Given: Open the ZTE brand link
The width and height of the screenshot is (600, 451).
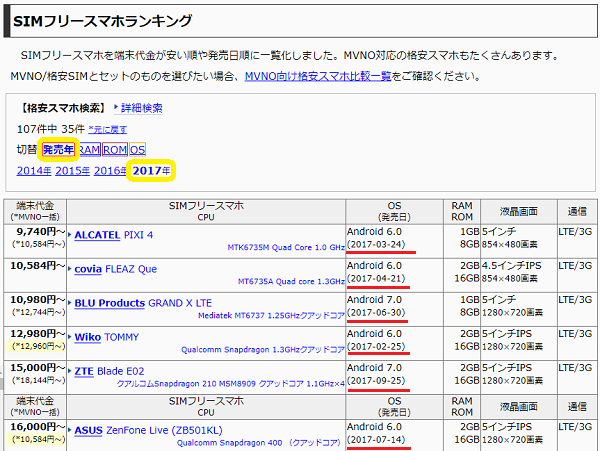Looking at the screenshot, I should [x=84, y=371].
